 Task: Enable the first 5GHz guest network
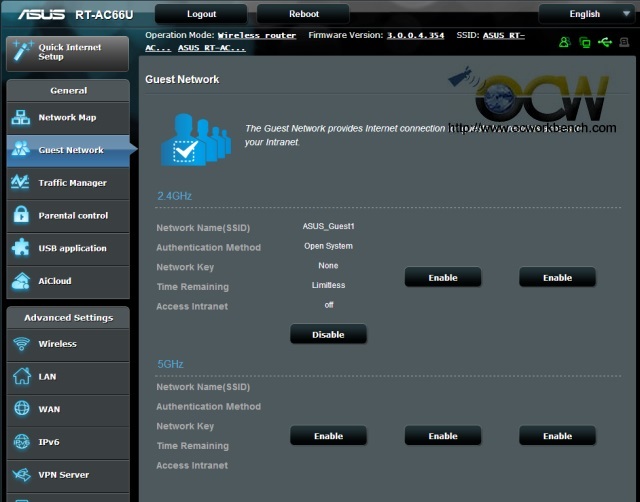tap(328, 436)
